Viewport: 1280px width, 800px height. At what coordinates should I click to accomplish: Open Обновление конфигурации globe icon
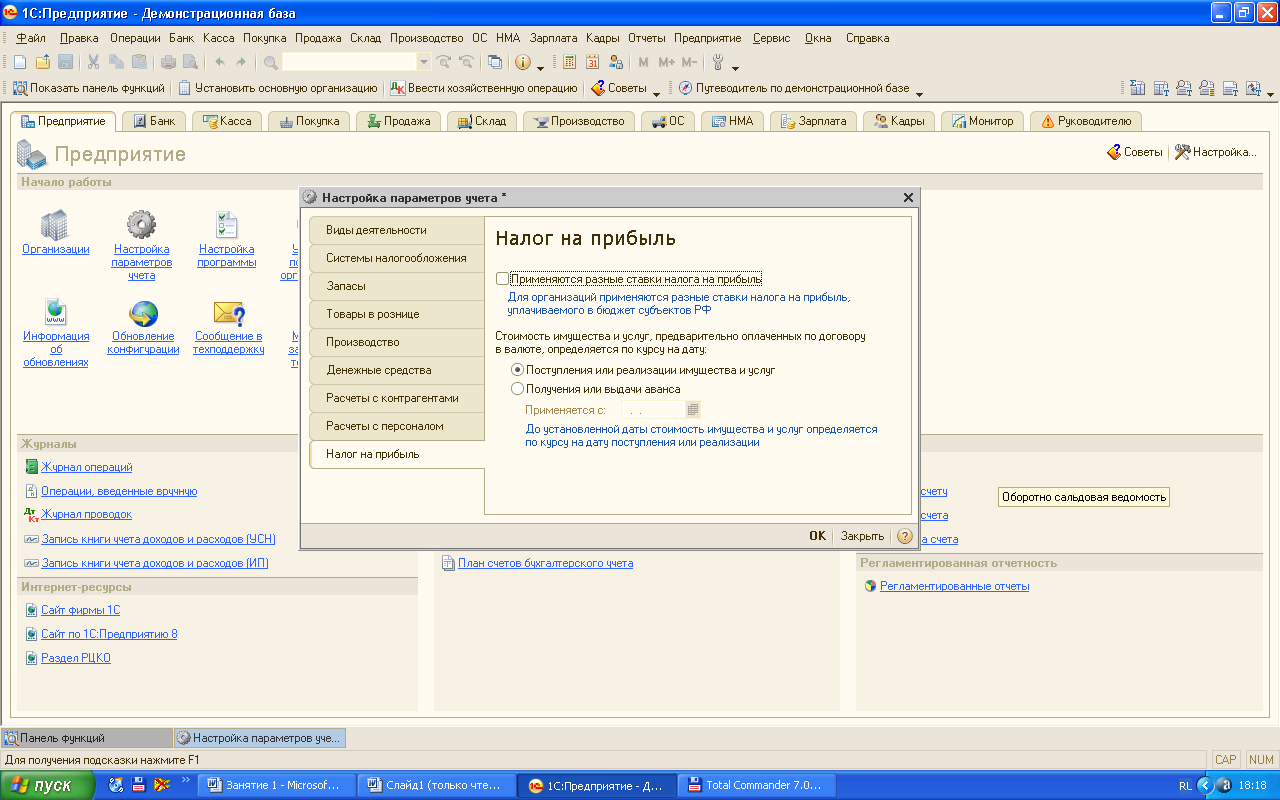[143, 313]
